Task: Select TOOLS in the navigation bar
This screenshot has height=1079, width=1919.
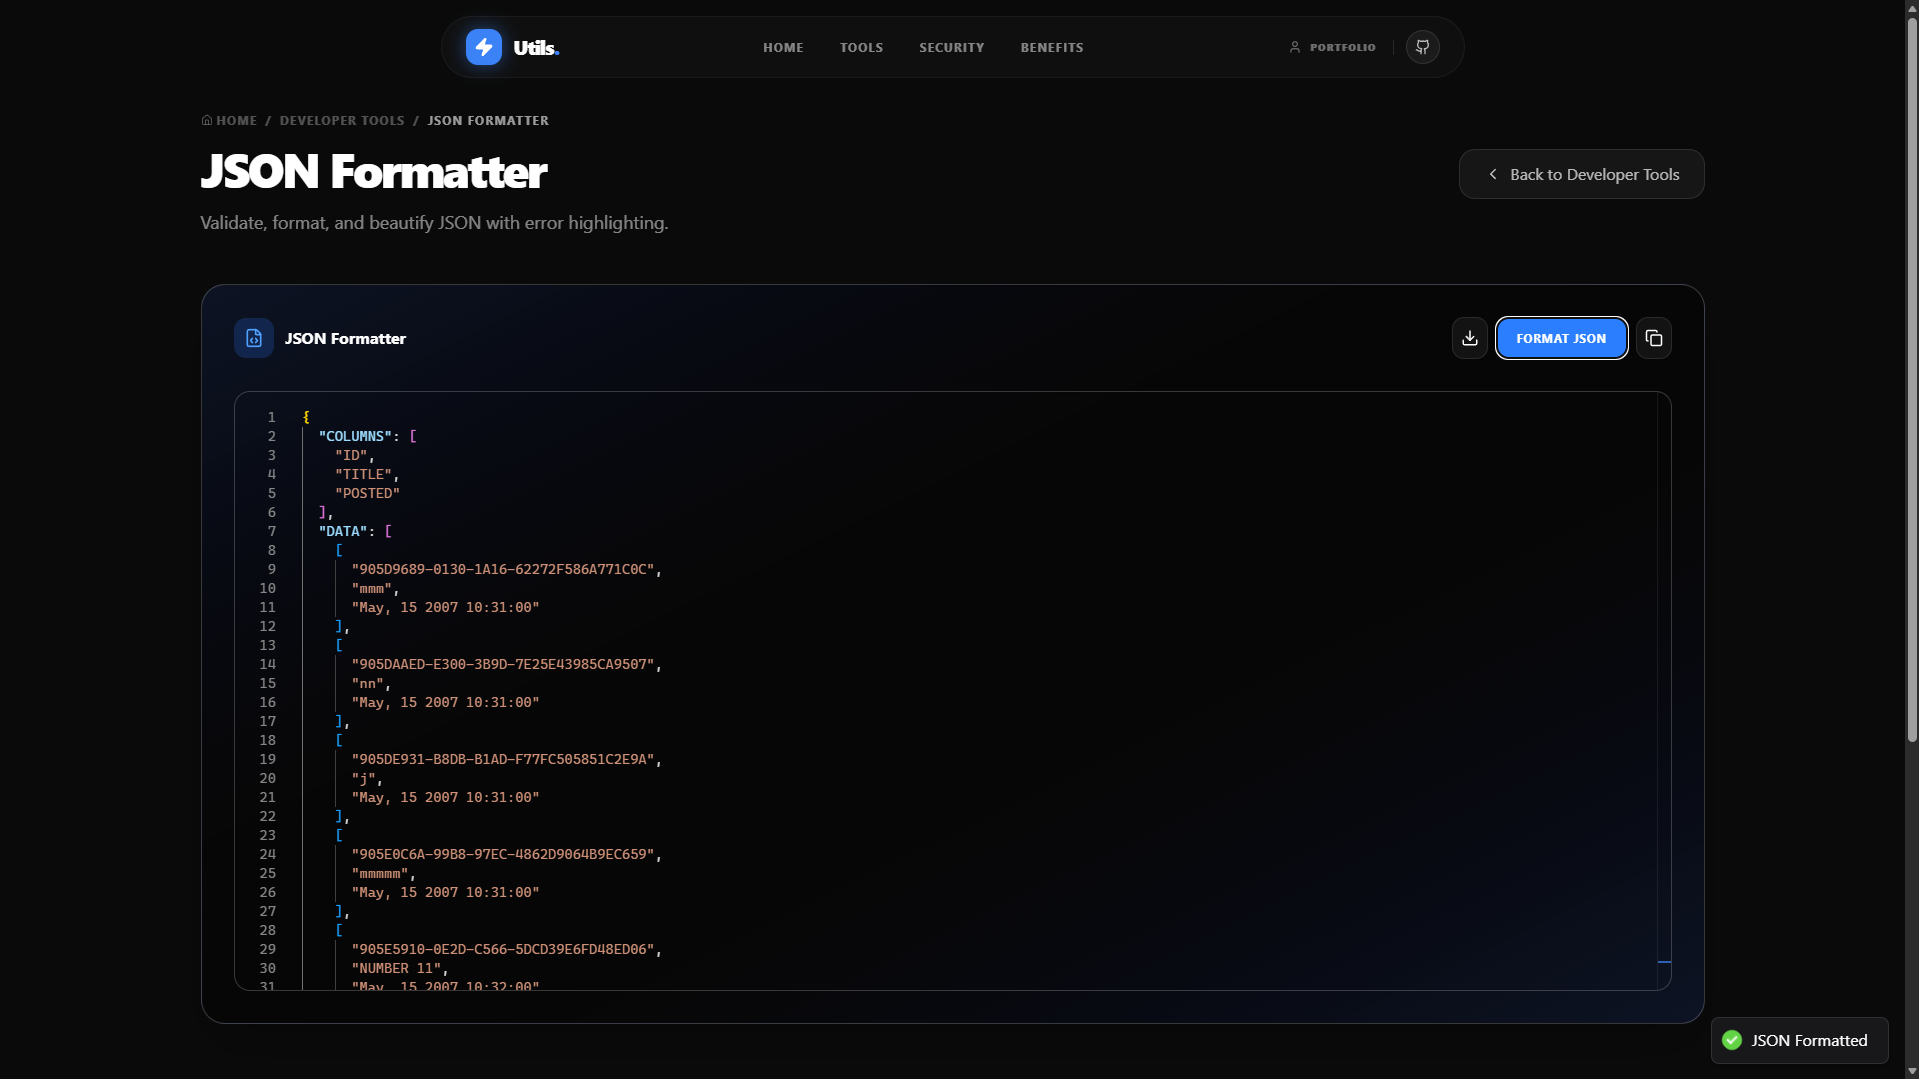Action: click(861, 47)
